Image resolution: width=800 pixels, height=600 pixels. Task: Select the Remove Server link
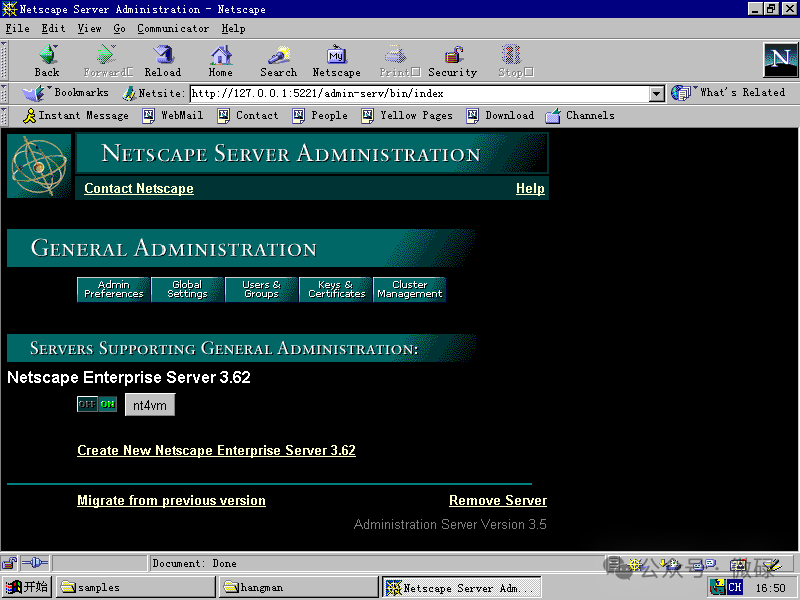coord(497,500)
